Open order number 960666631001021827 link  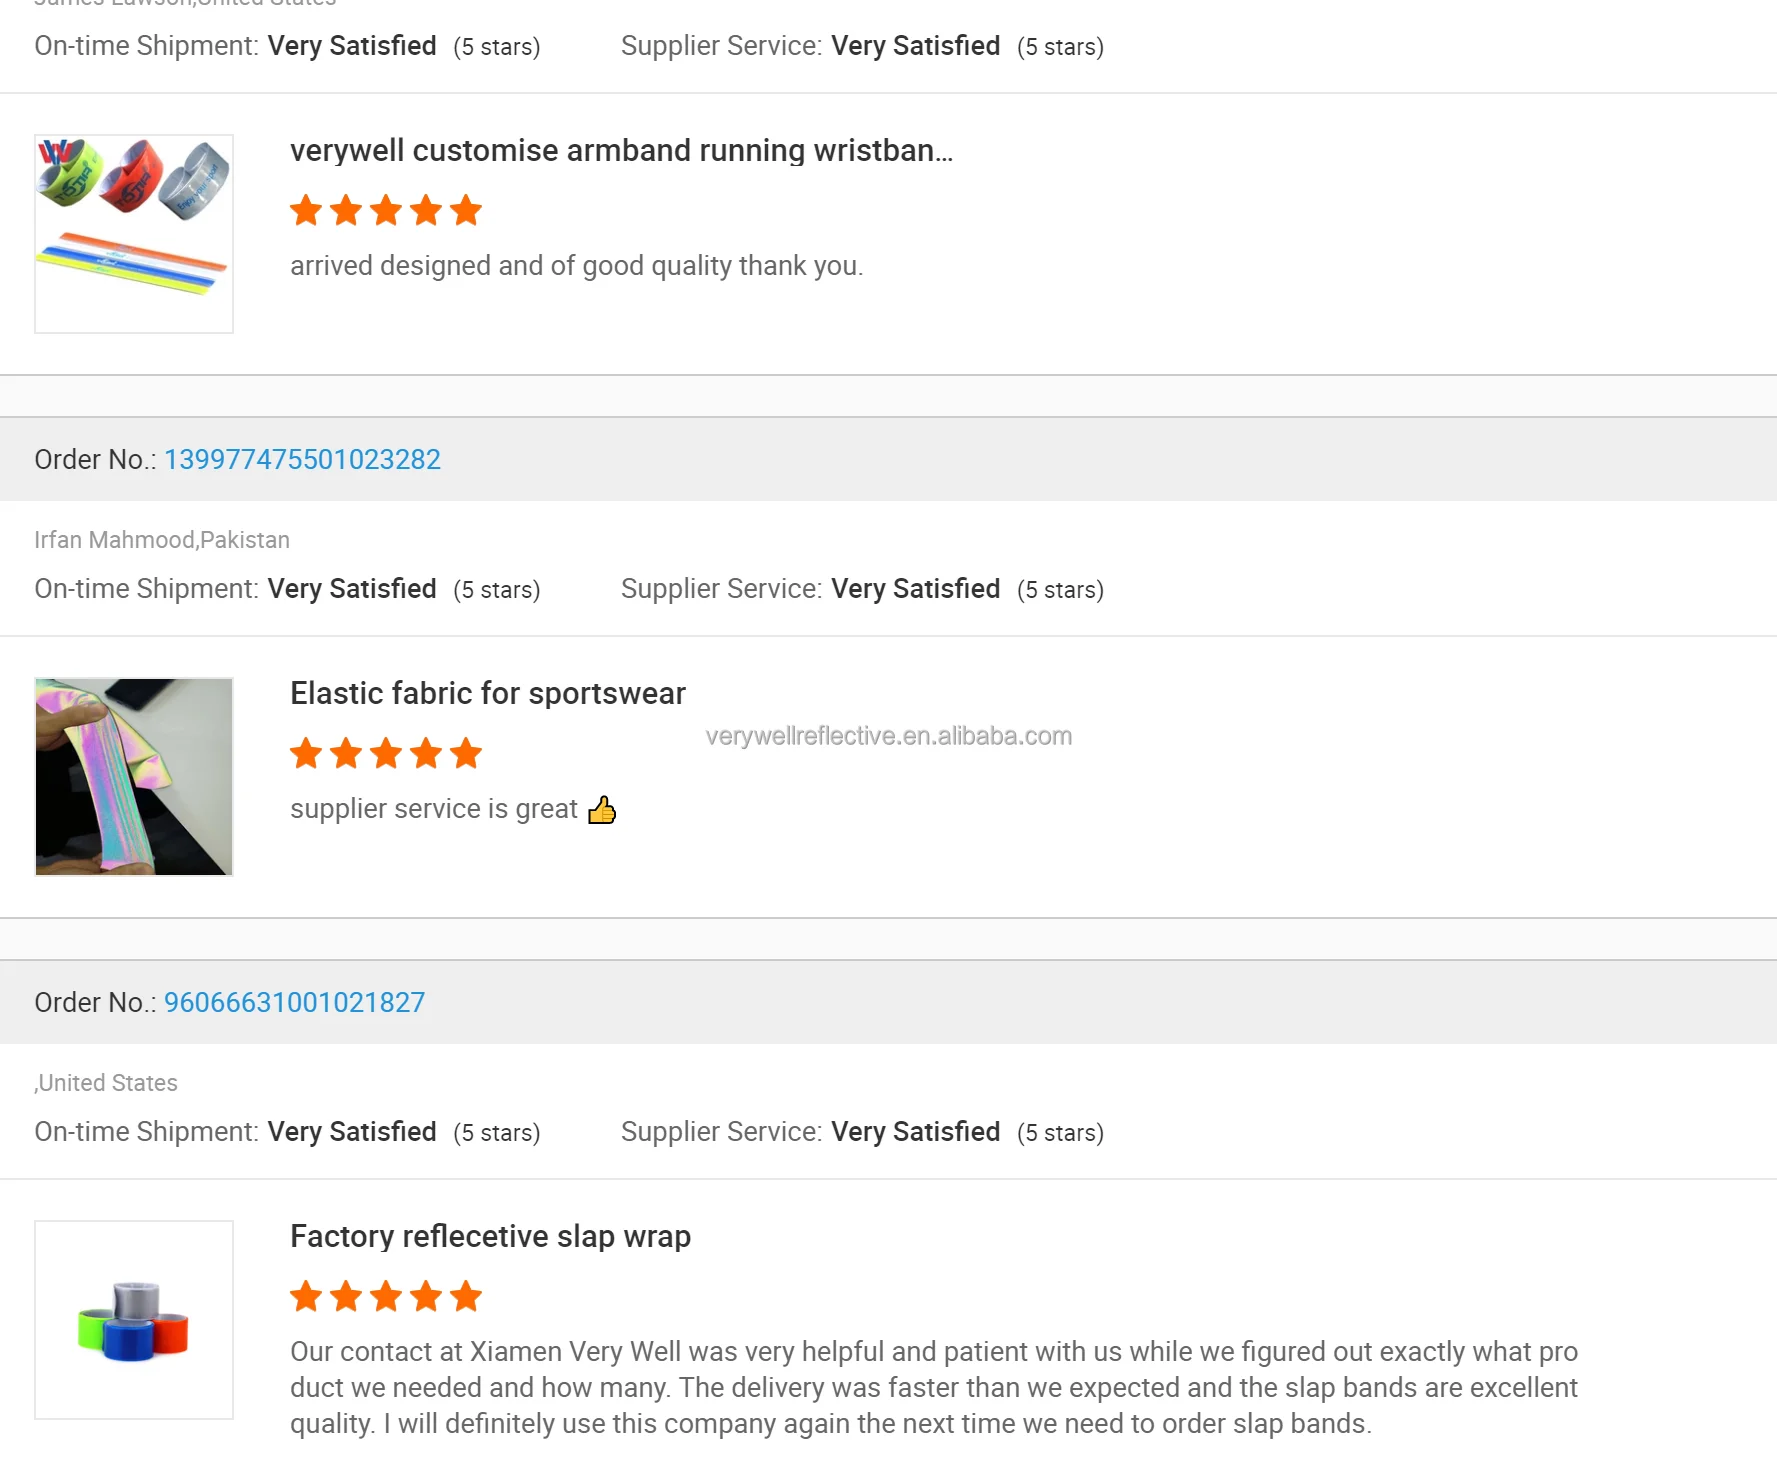[x=294, y=1002]
